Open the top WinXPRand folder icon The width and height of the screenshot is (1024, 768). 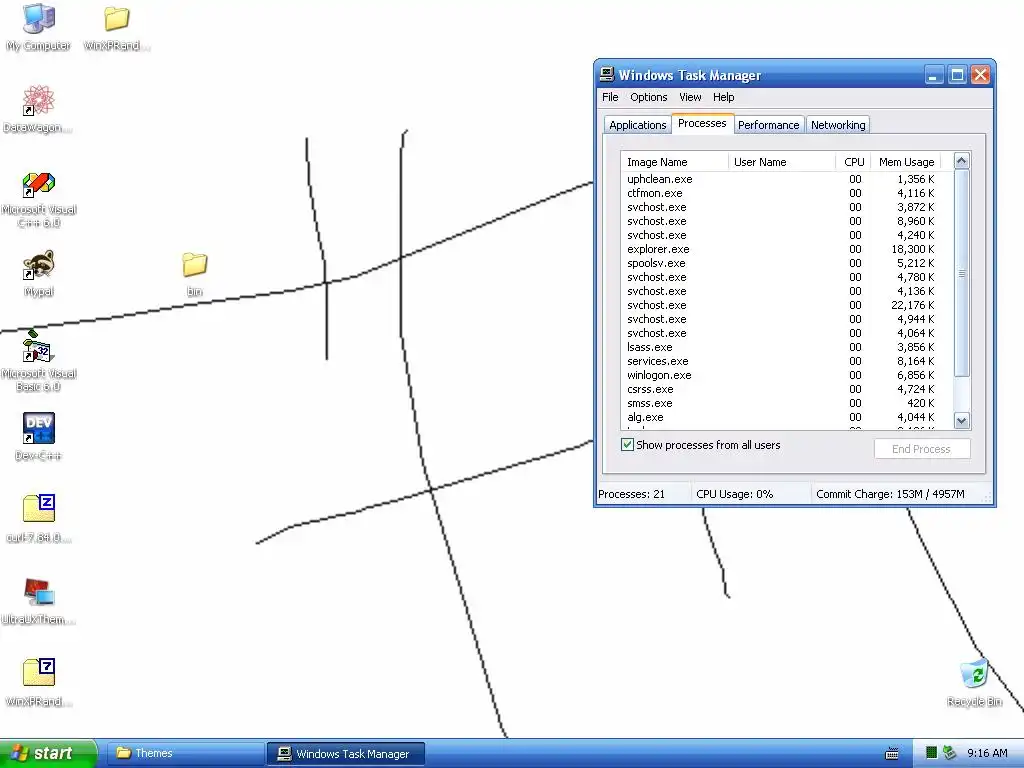click(x=117, y=27)
